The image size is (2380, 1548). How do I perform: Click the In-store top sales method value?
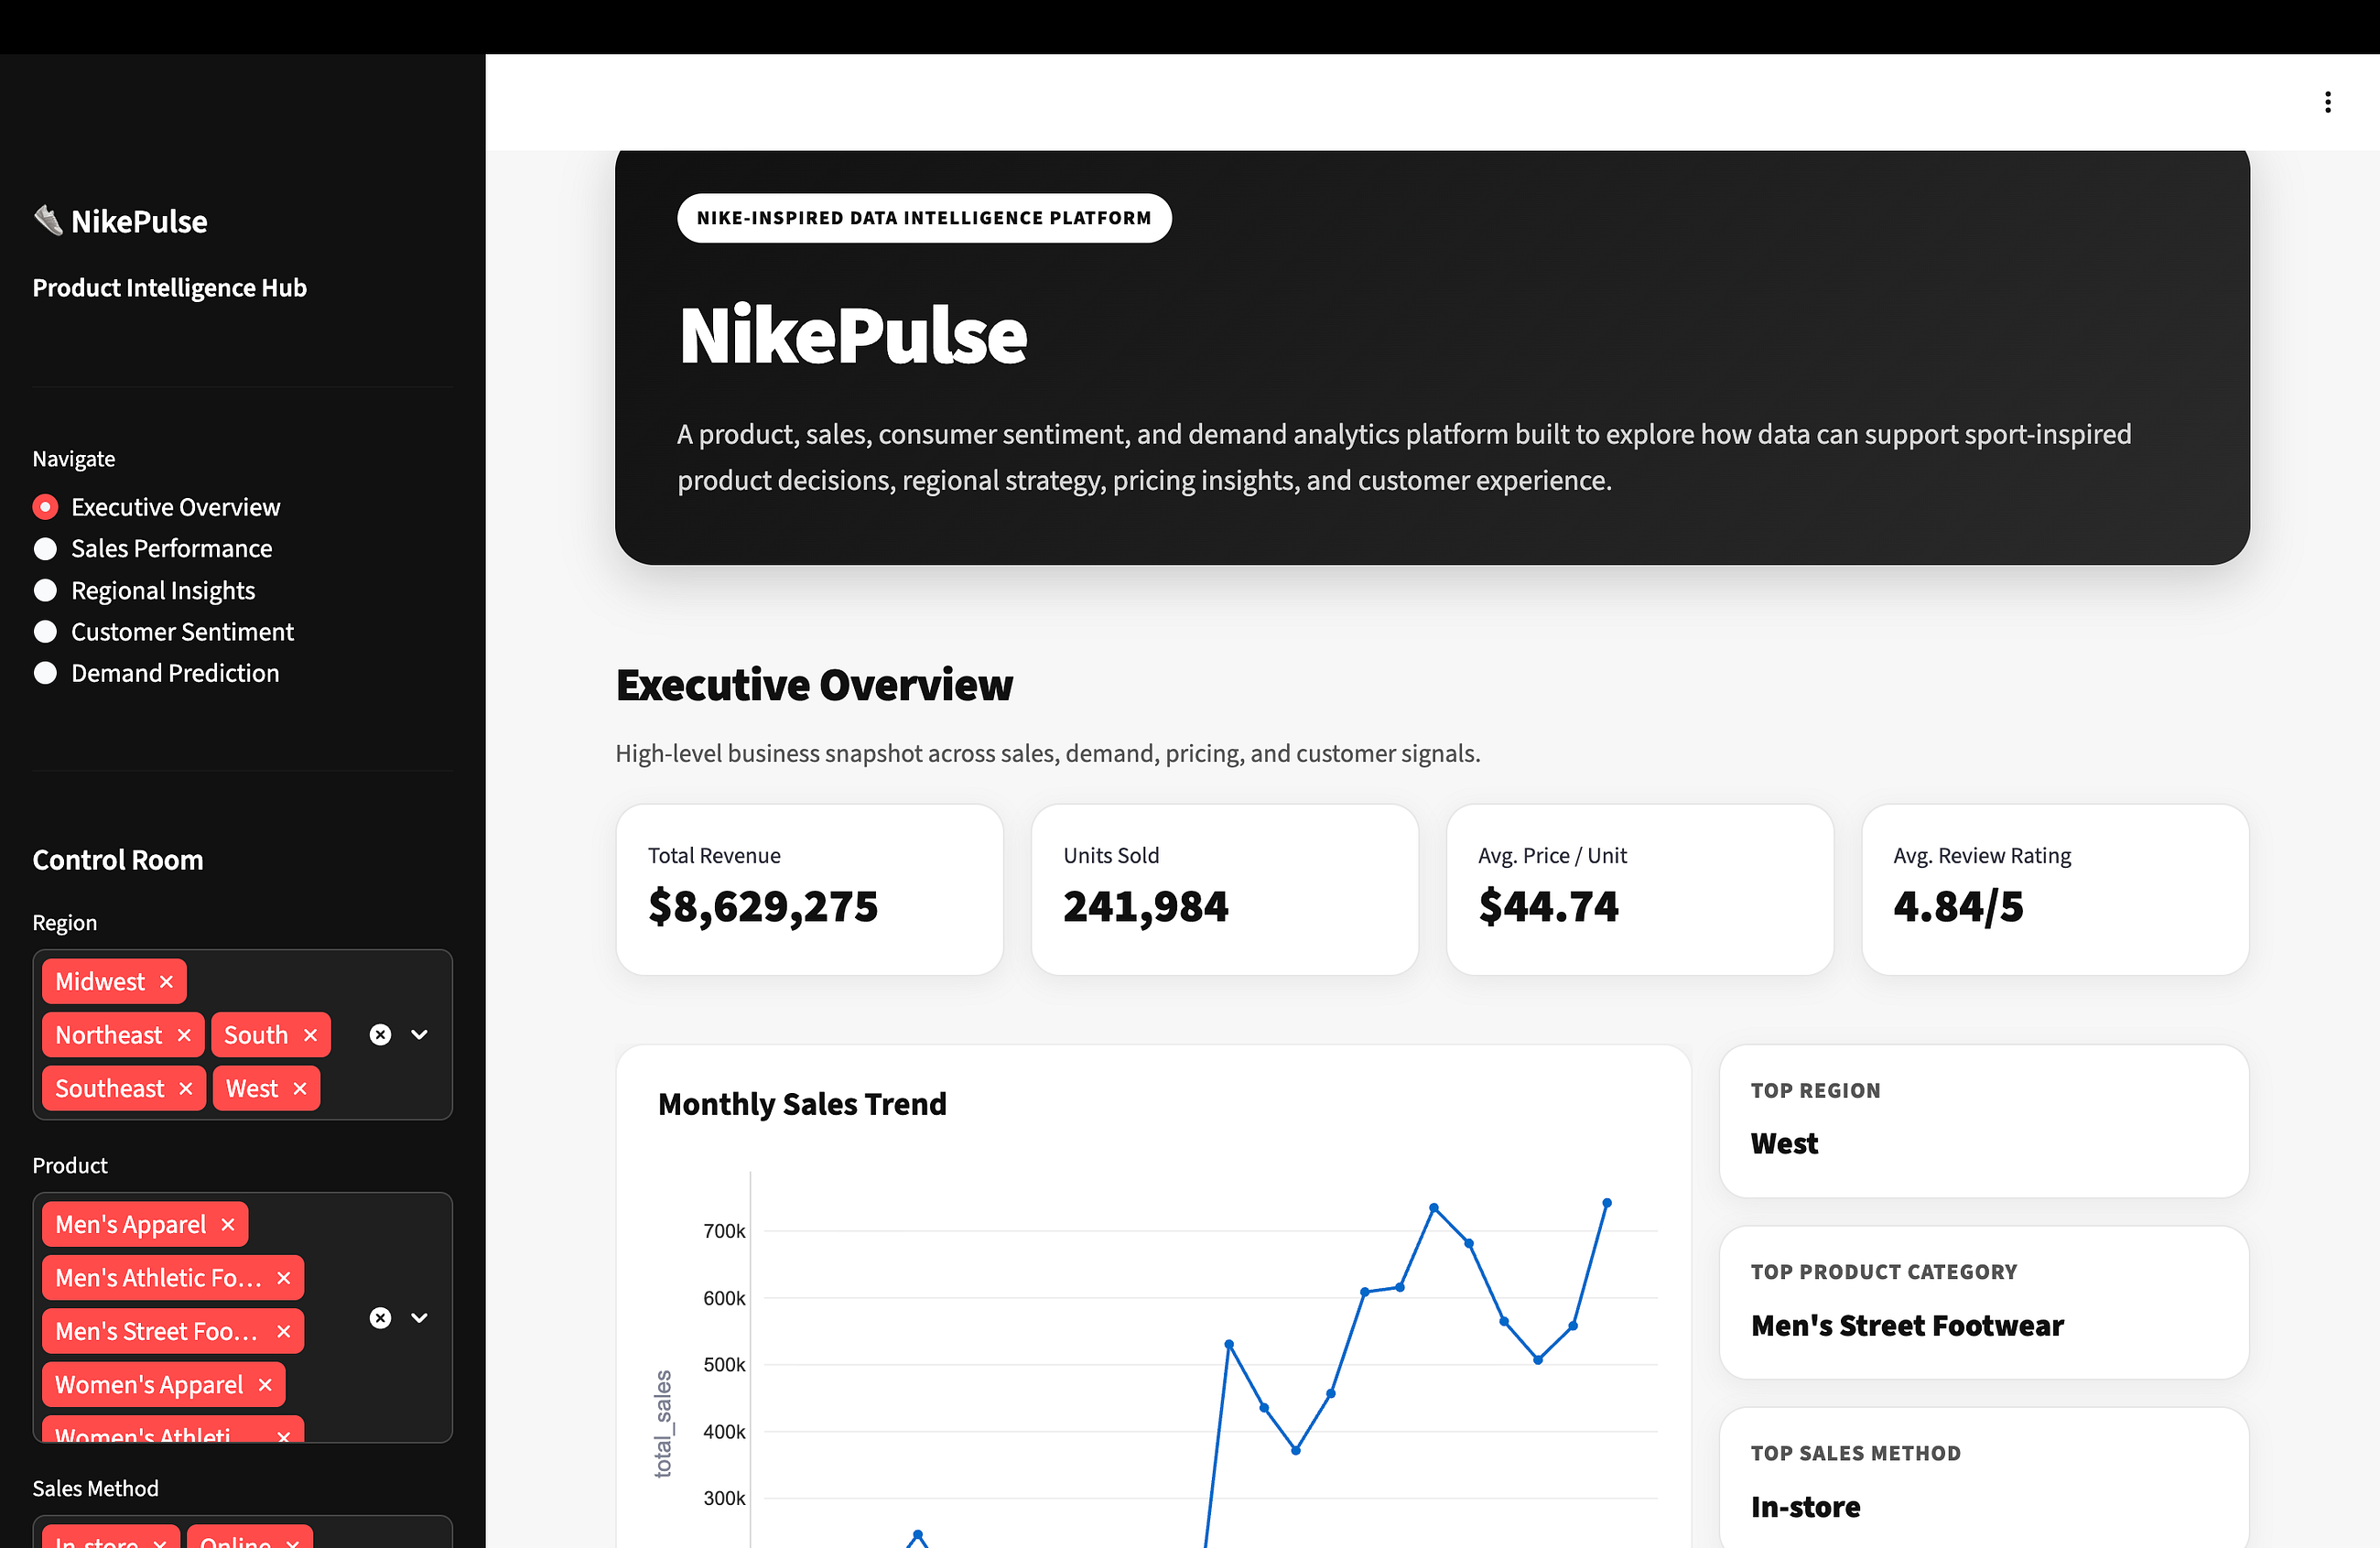coord(1805,1507)
